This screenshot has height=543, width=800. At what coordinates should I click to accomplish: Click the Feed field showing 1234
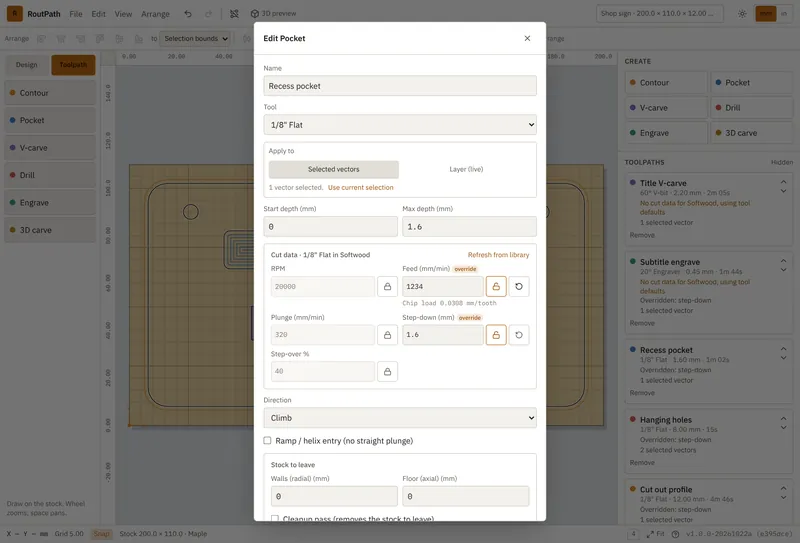tap(443, 286)
